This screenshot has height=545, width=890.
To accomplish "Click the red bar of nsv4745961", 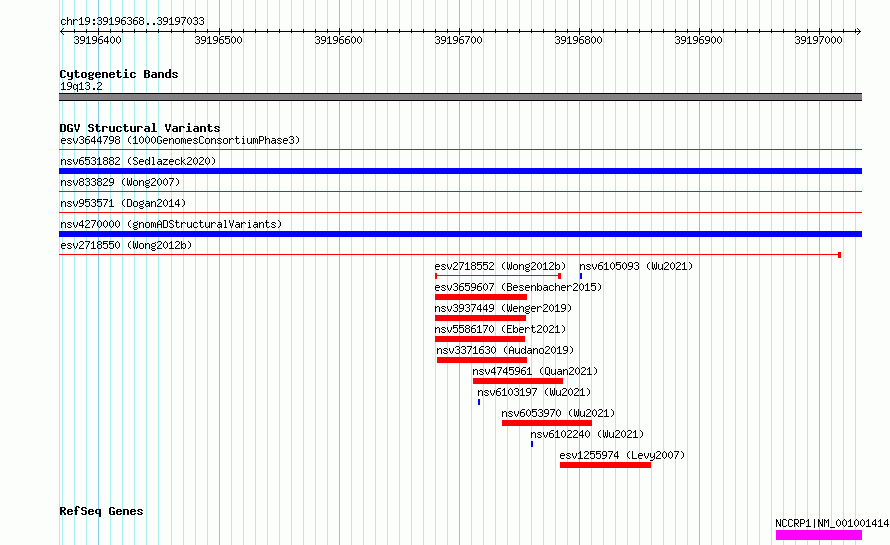I will (x=518, y=381).
